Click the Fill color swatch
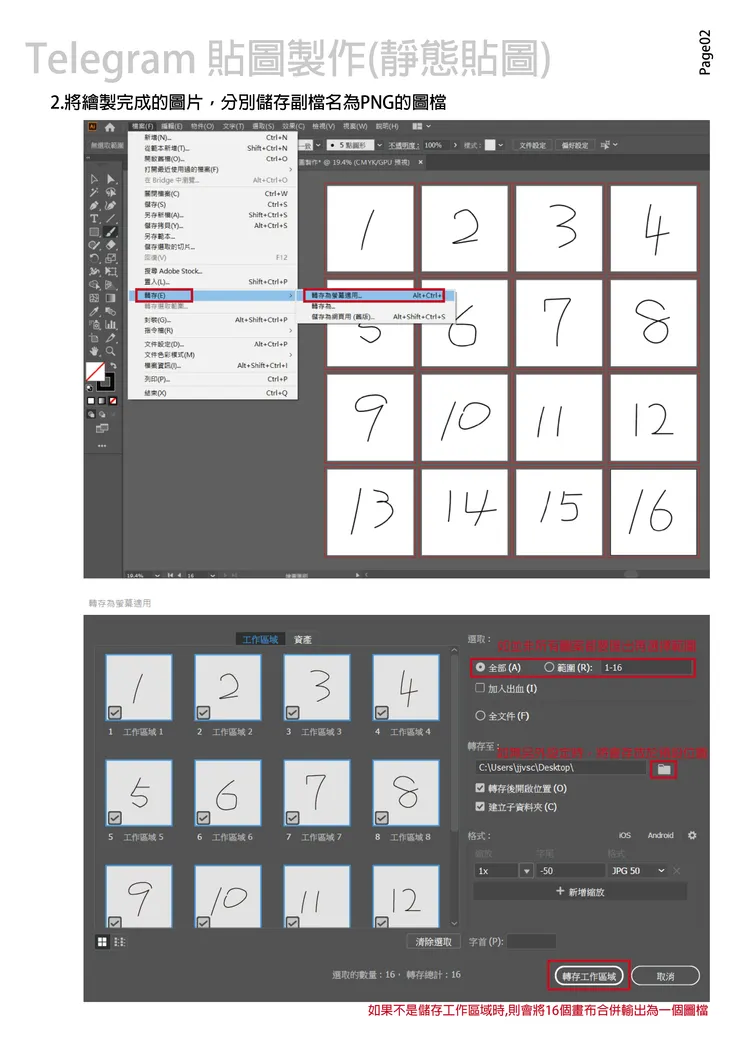 pyautogui.click(x=95, y=372)
